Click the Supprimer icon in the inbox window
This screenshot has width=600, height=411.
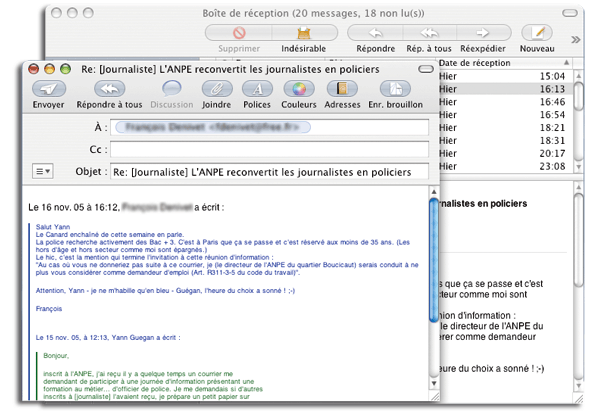pyautogui.click(x=239, y=33)
